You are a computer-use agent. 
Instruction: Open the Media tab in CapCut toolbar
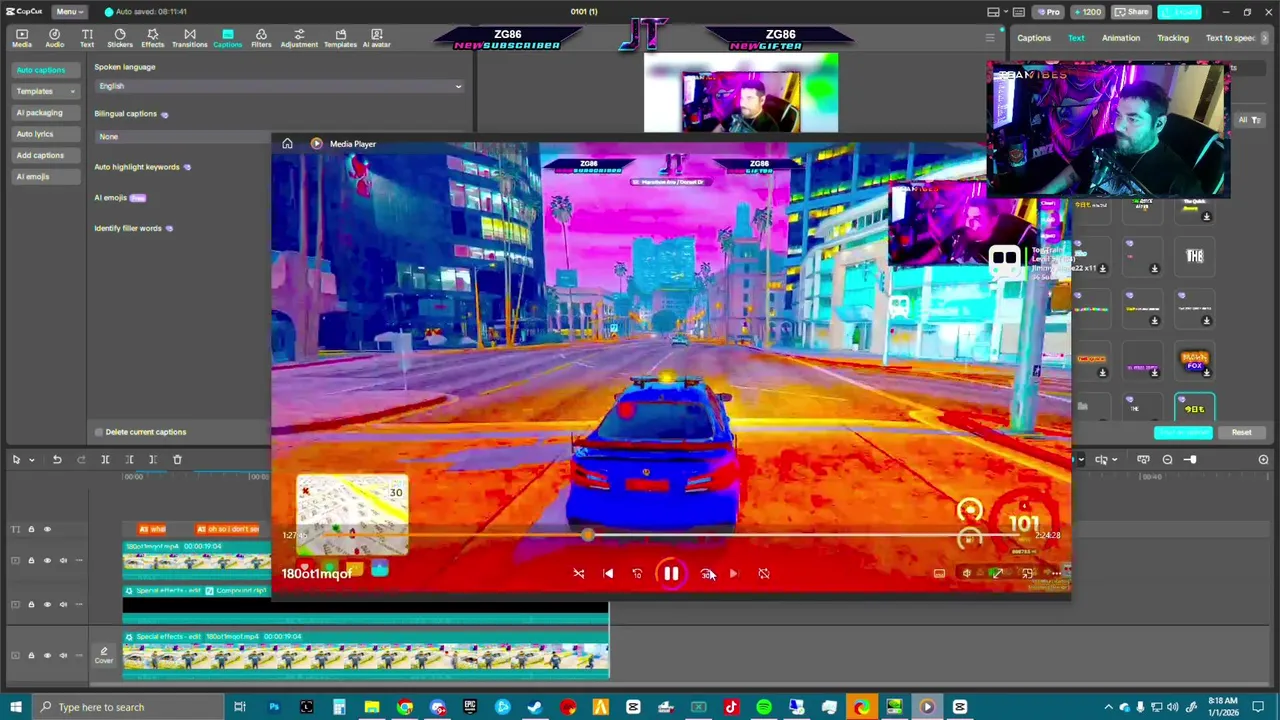click(21, 38)
